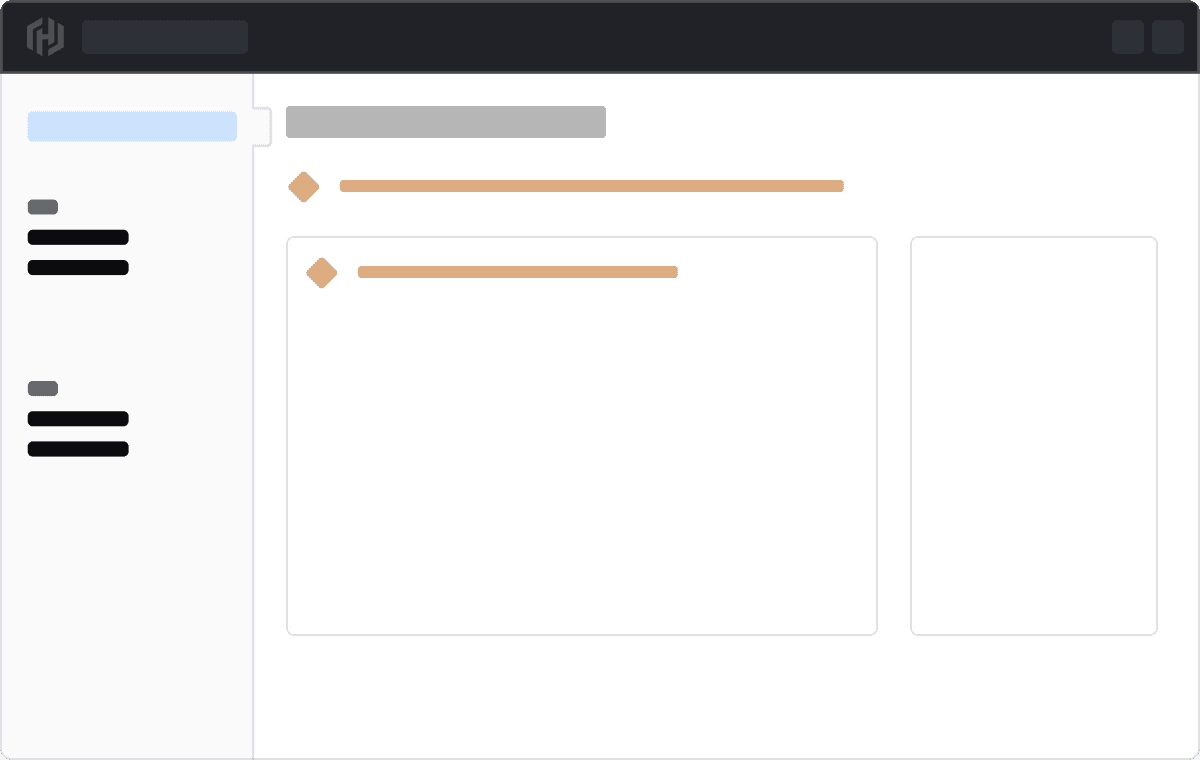Click the second sidebar group's small gray label

(43, 389)
